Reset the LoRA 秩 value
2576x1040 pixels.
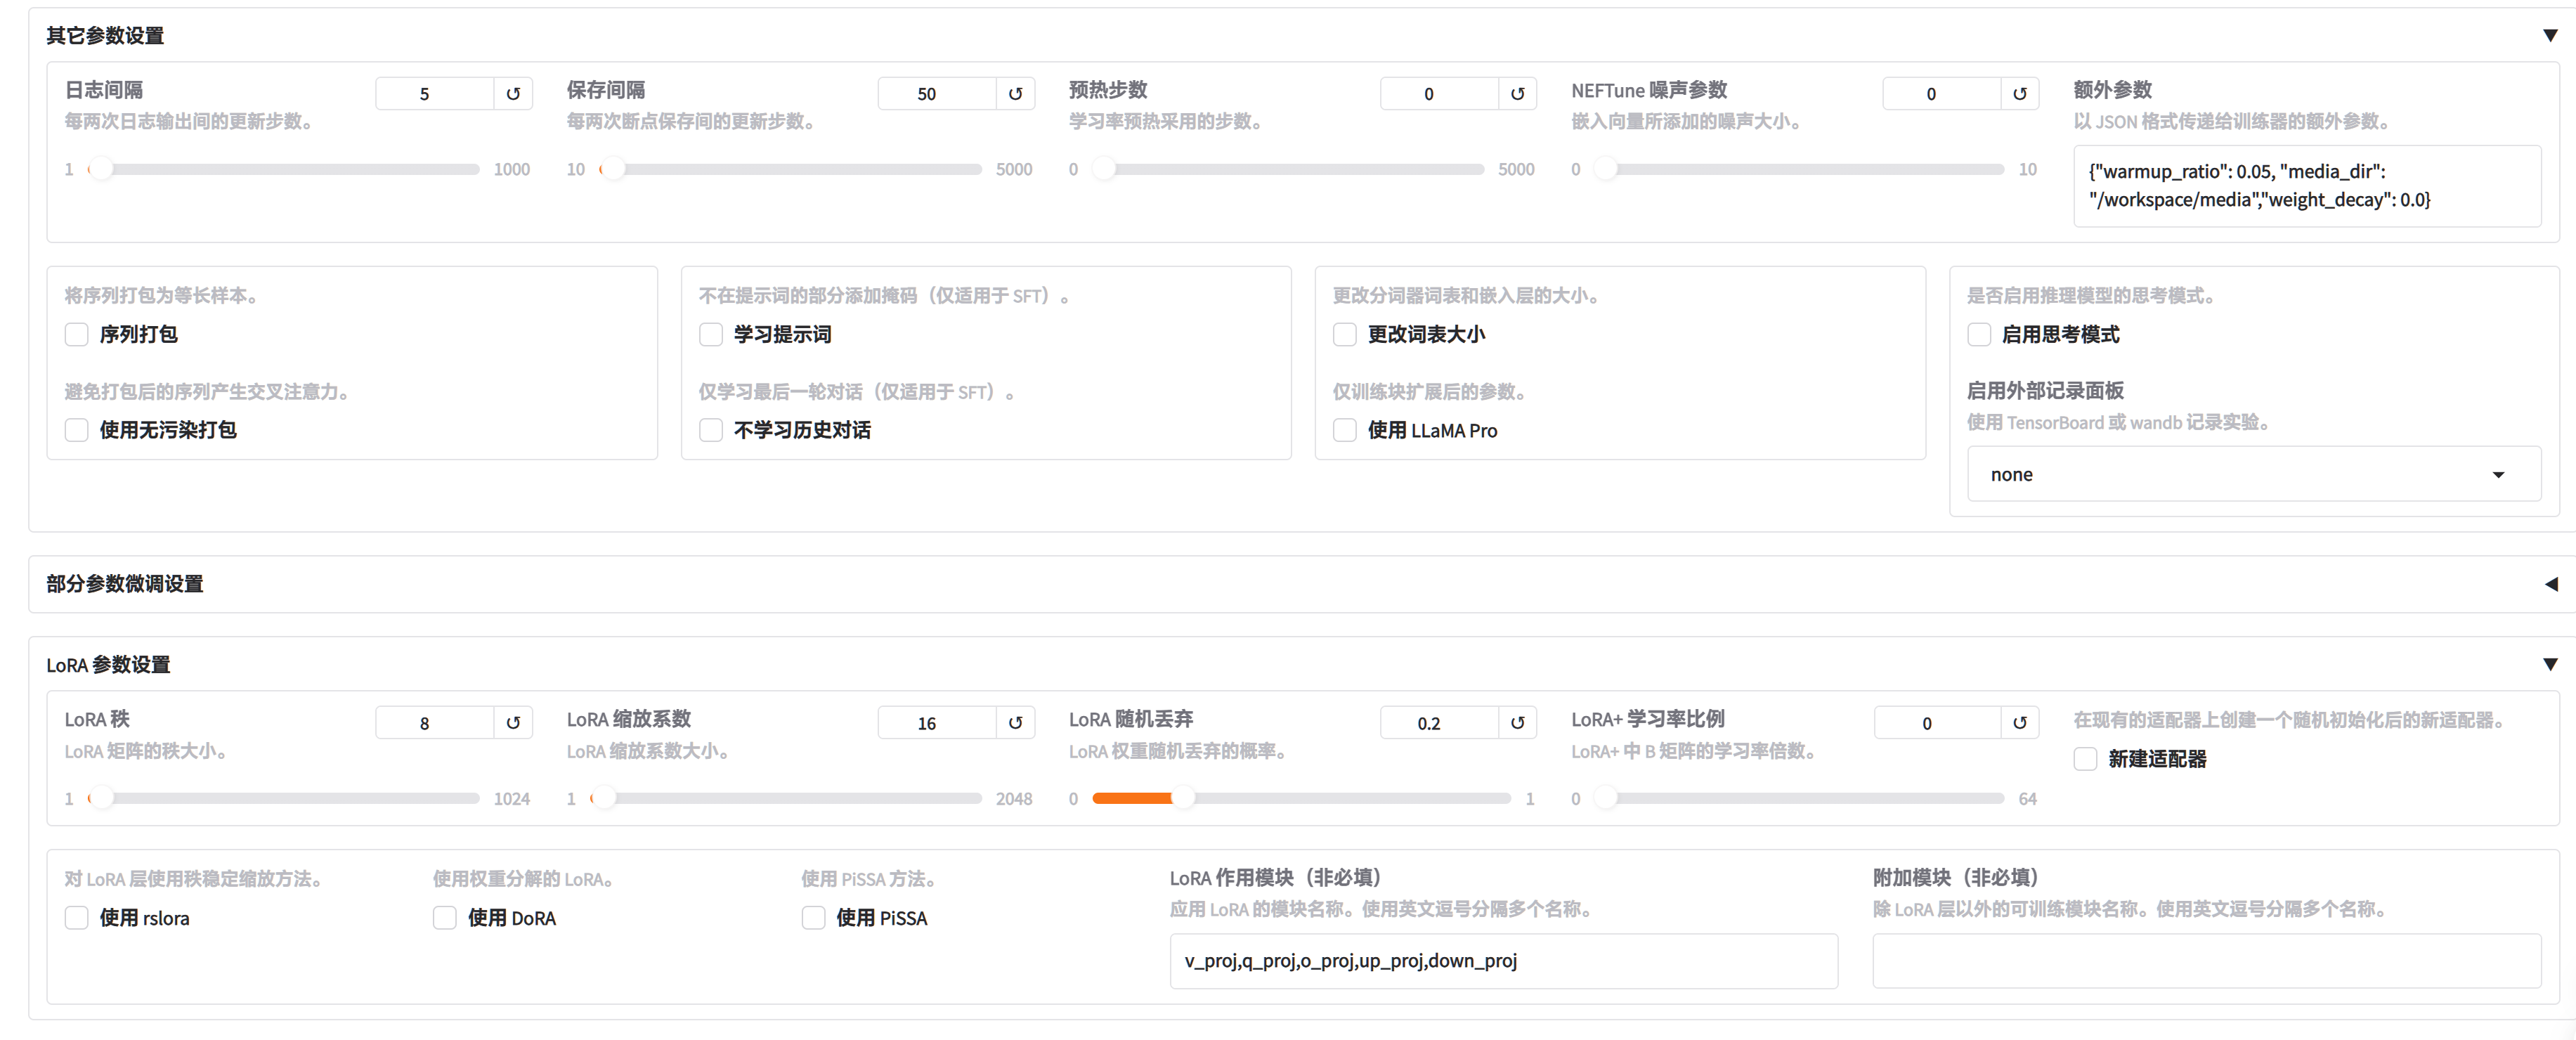513,723
